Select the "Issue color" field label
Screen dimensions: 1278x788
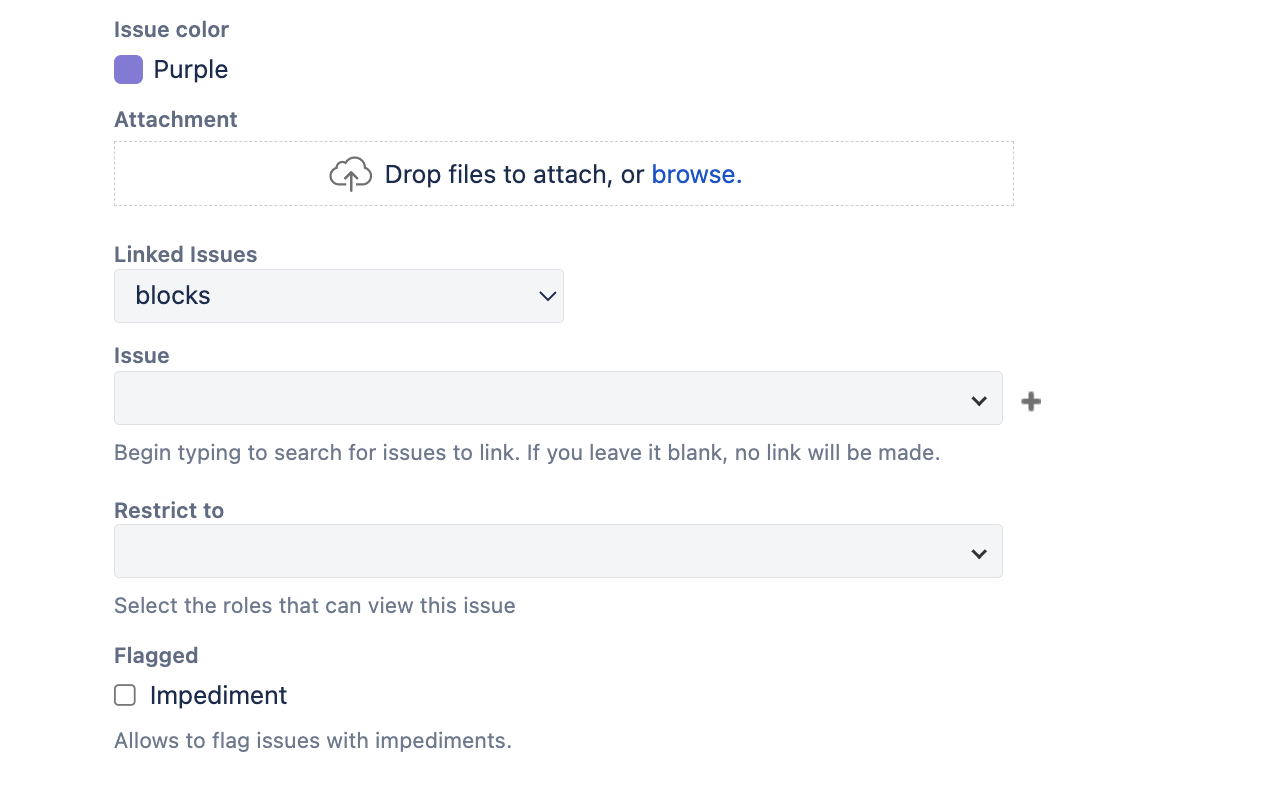click(x=172, y=29)
